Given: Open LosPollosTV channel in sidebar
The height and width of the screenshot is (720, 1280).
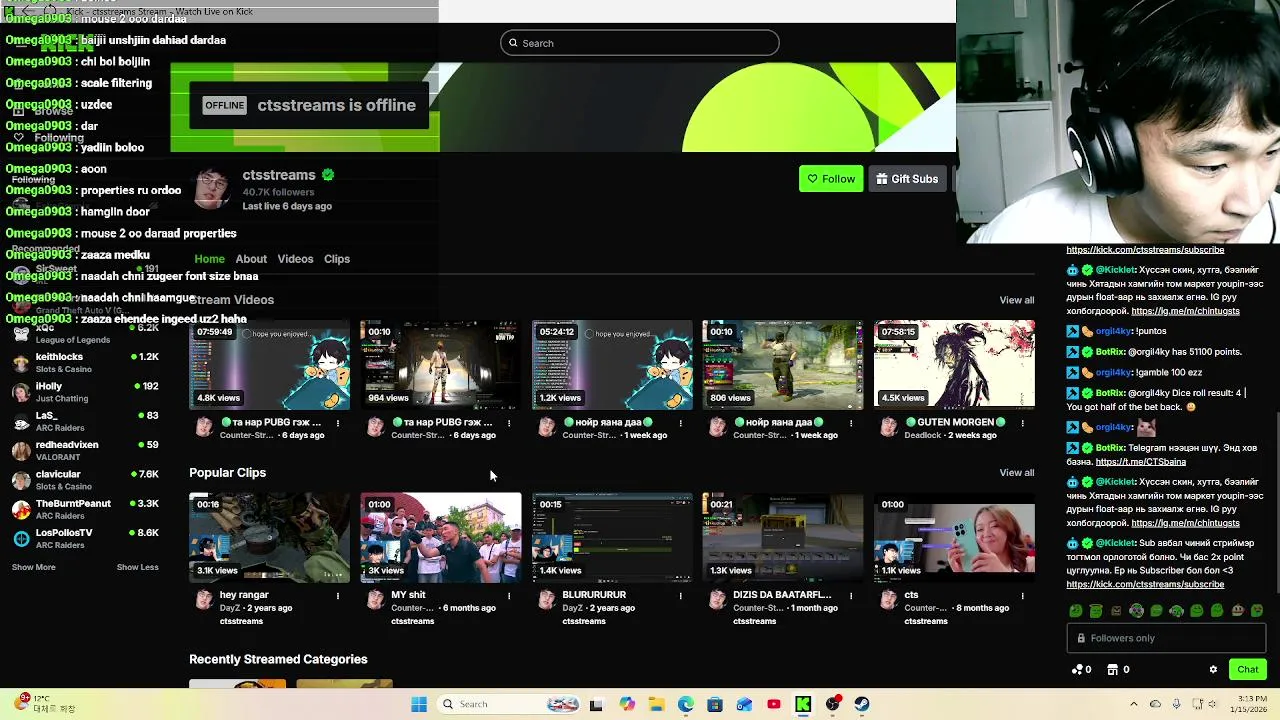Looking at the screenshot, I should click(85, 538).
